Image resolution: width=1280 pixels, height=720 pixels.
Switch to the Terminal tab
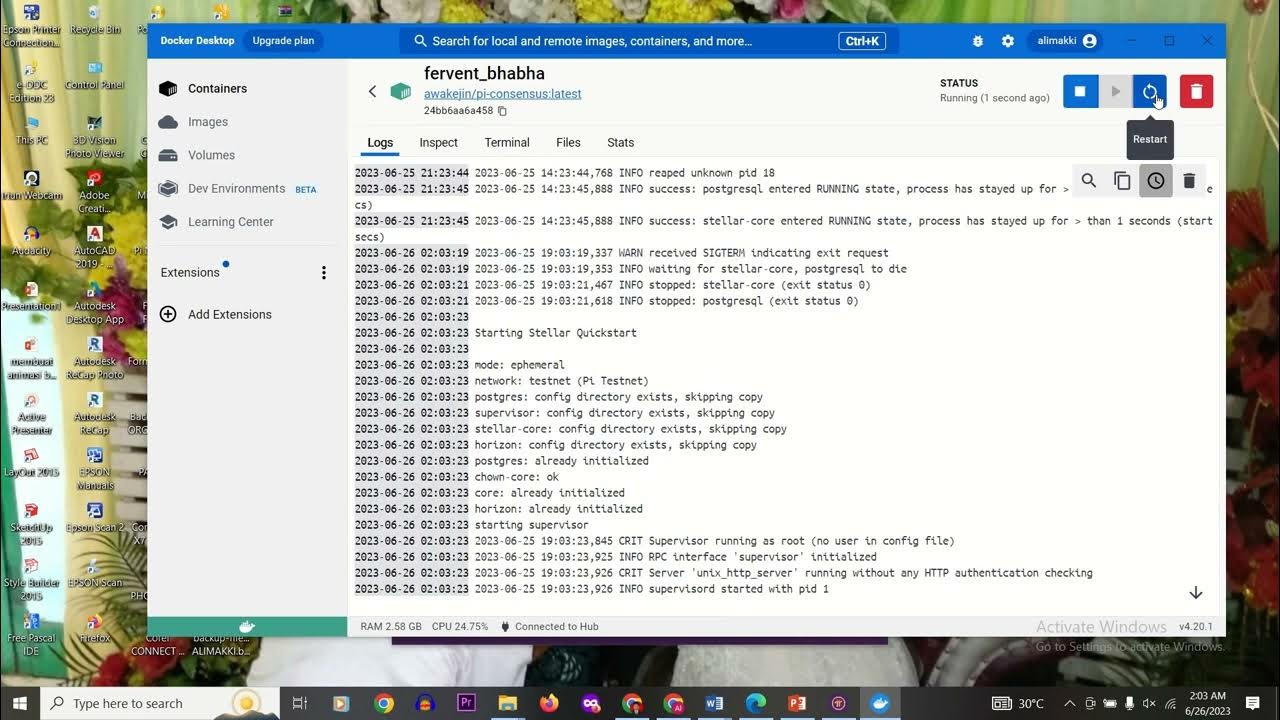[x=507, y=143]
